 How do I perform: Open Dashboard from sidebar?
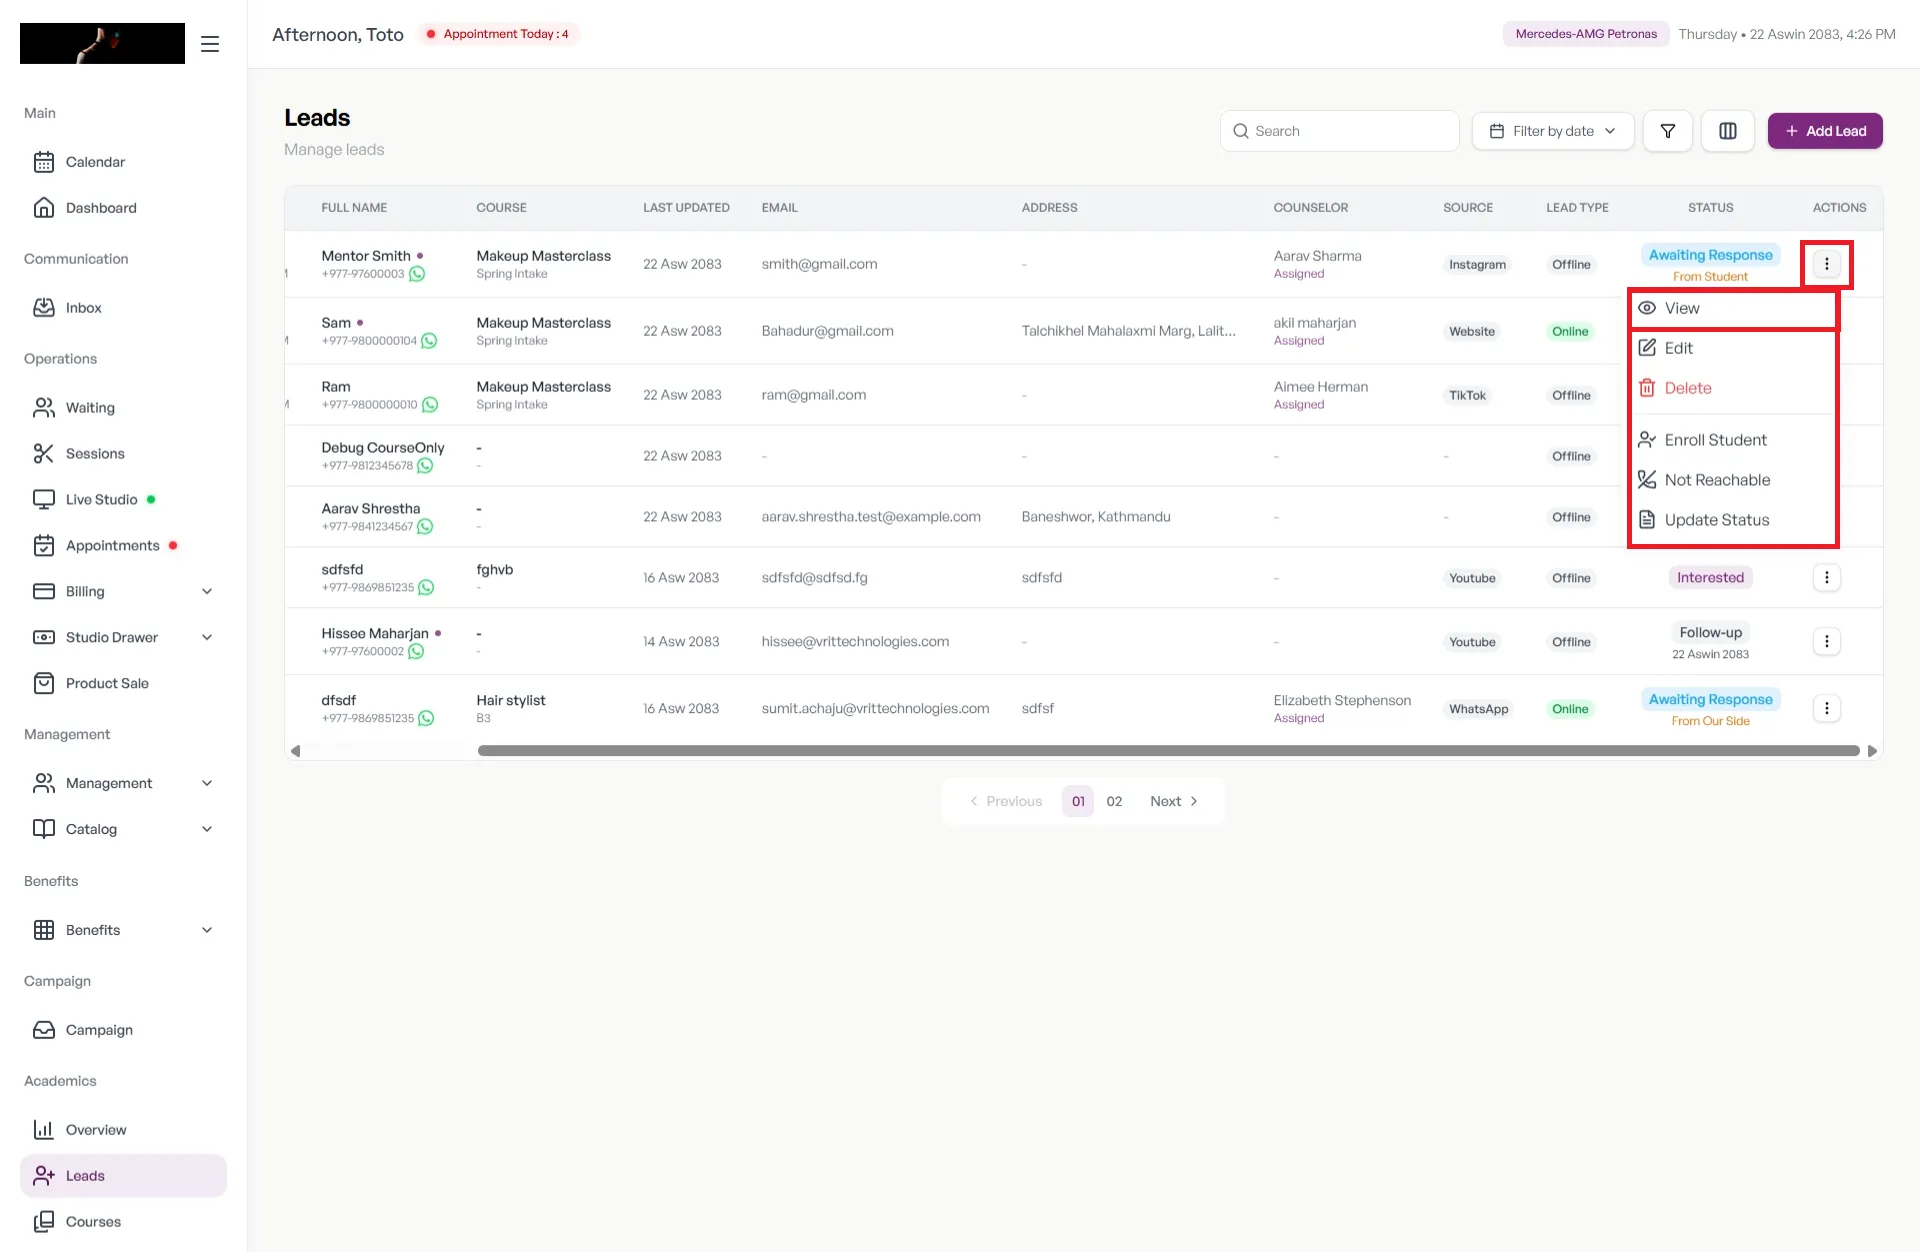123,208
